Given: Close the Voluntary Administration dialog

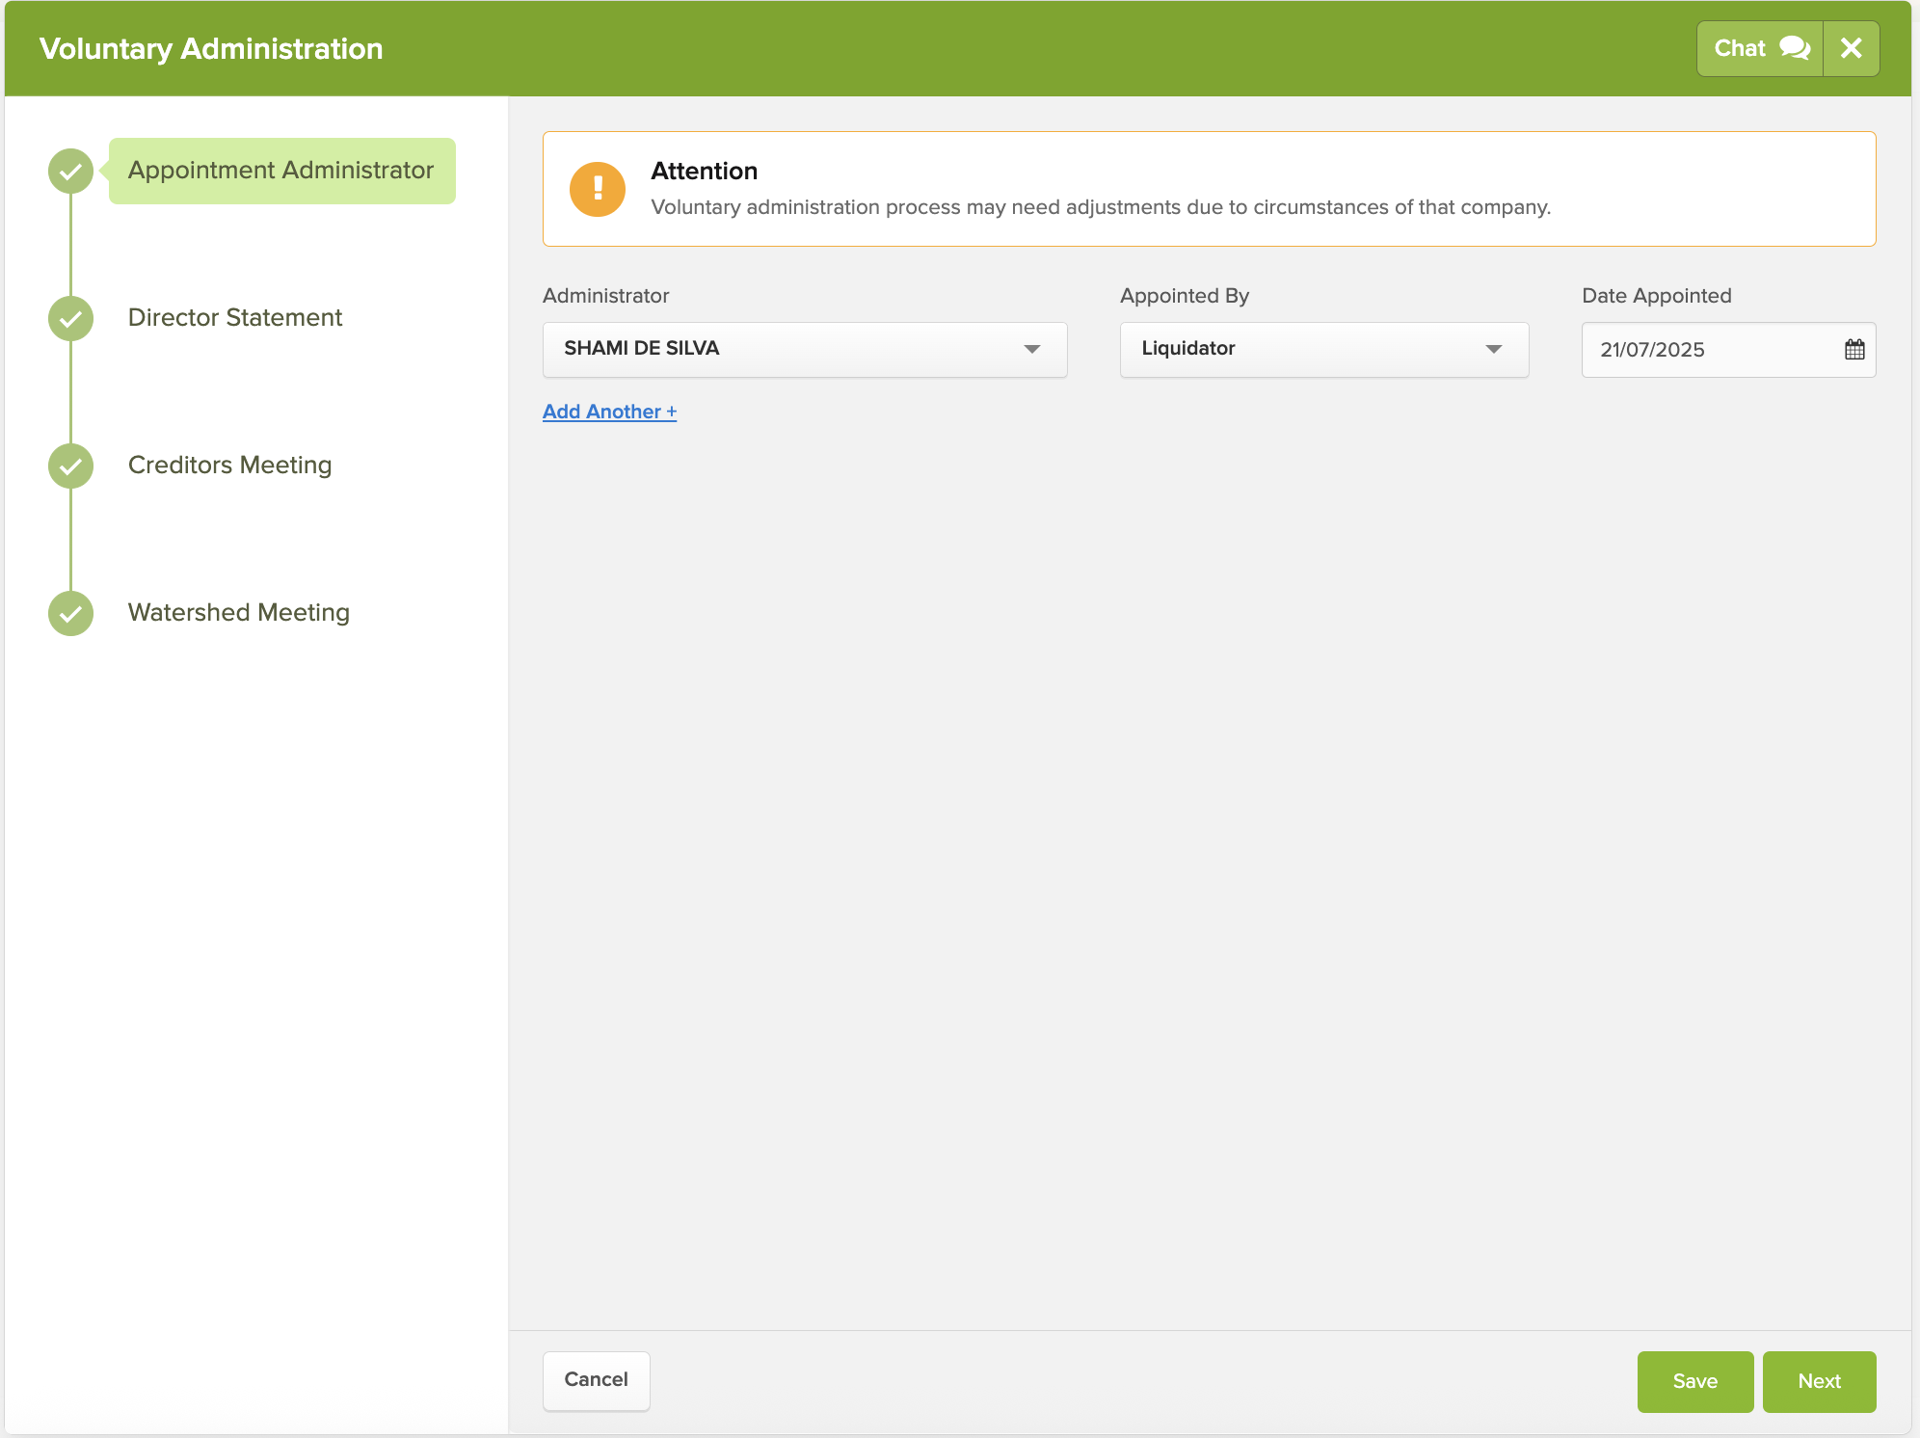Looking at the screenshot, I should [x=1851, y=48].
